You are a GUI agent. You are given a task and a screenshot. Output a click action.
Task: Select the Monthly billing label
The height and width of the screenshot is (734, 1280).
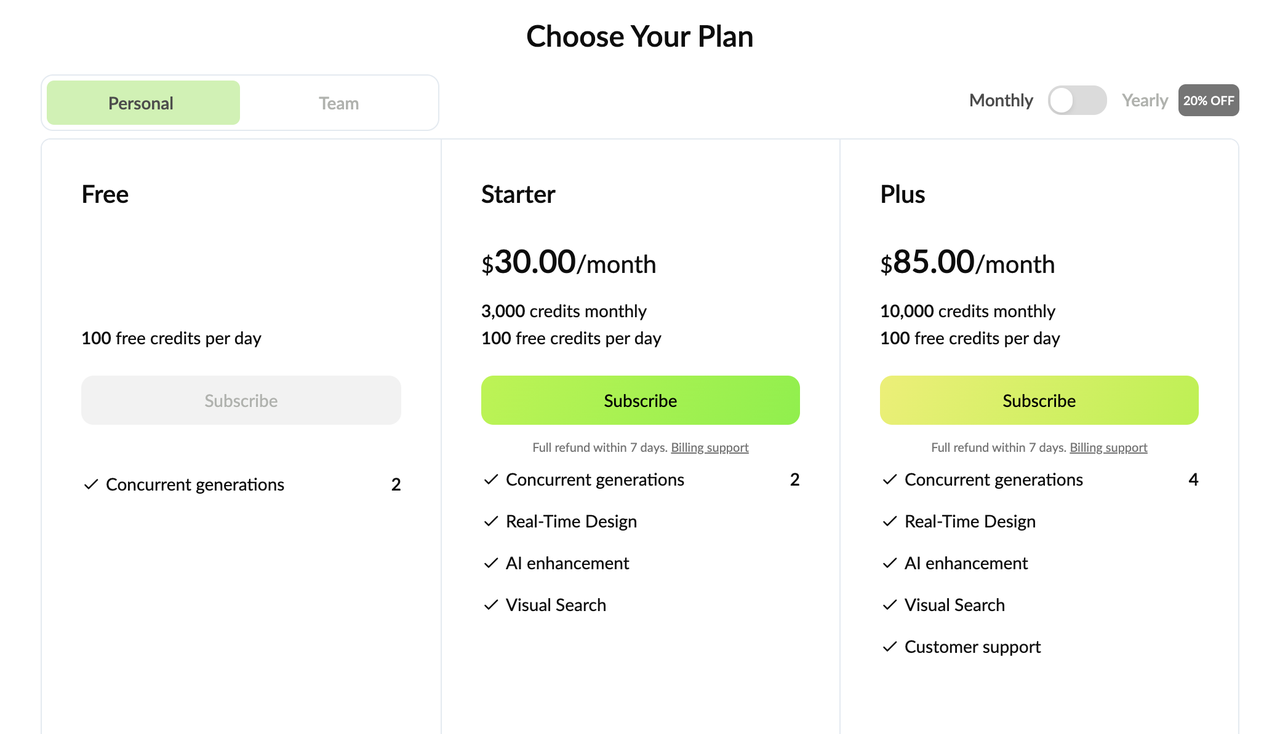tap(1001, 100)
